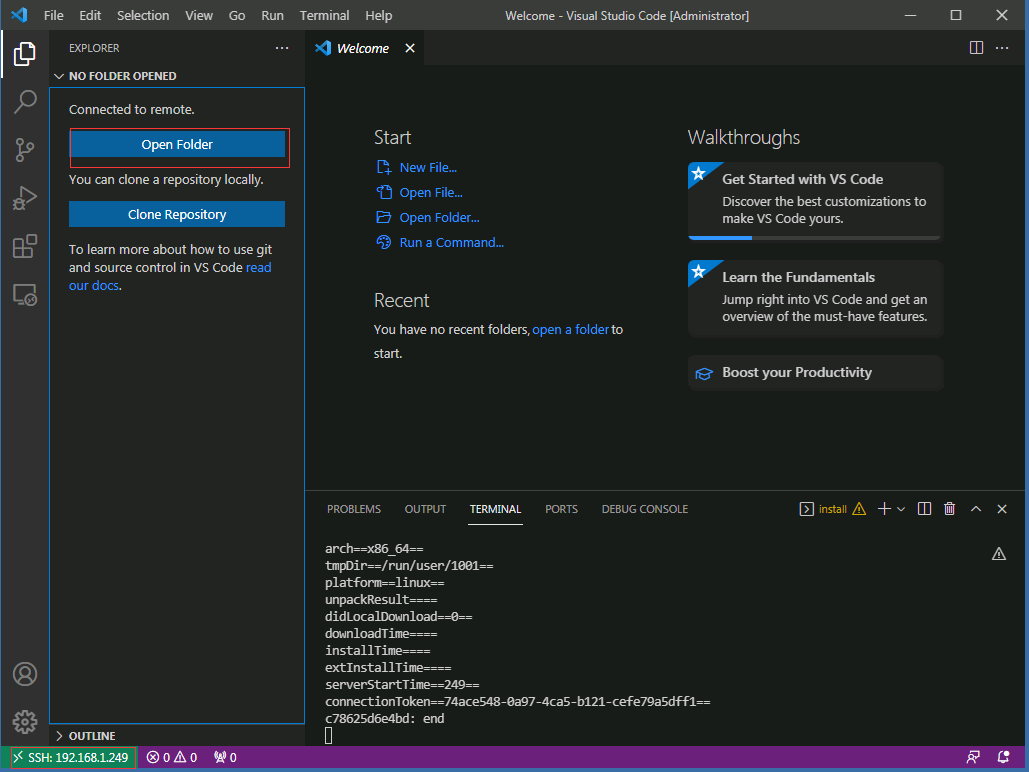Open the Edit menu
Viewport: 1029px width, 772px height.
90,15
